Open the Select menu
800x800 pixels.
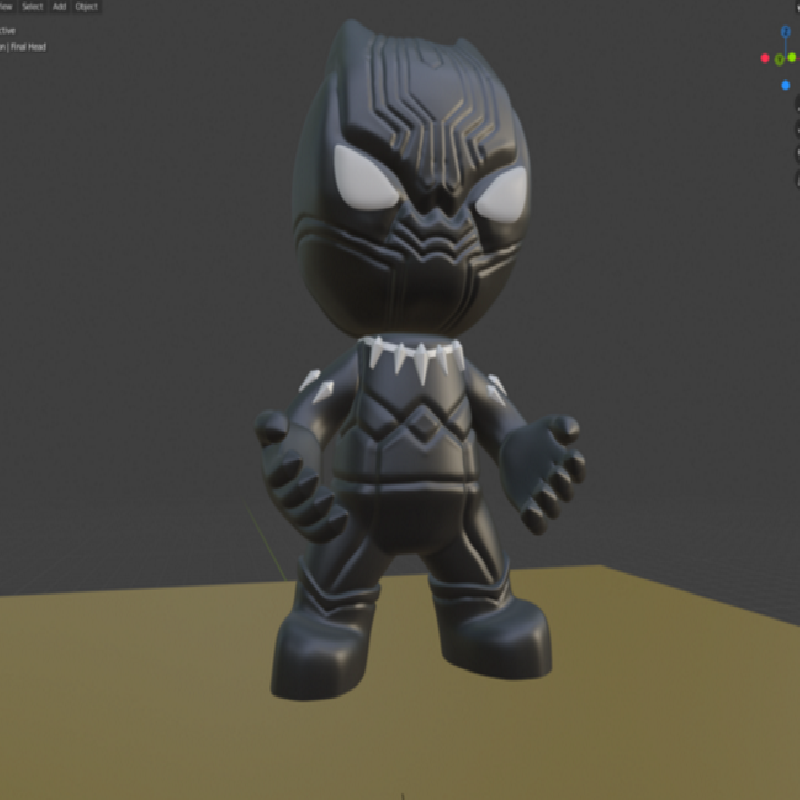pos(33,7)
